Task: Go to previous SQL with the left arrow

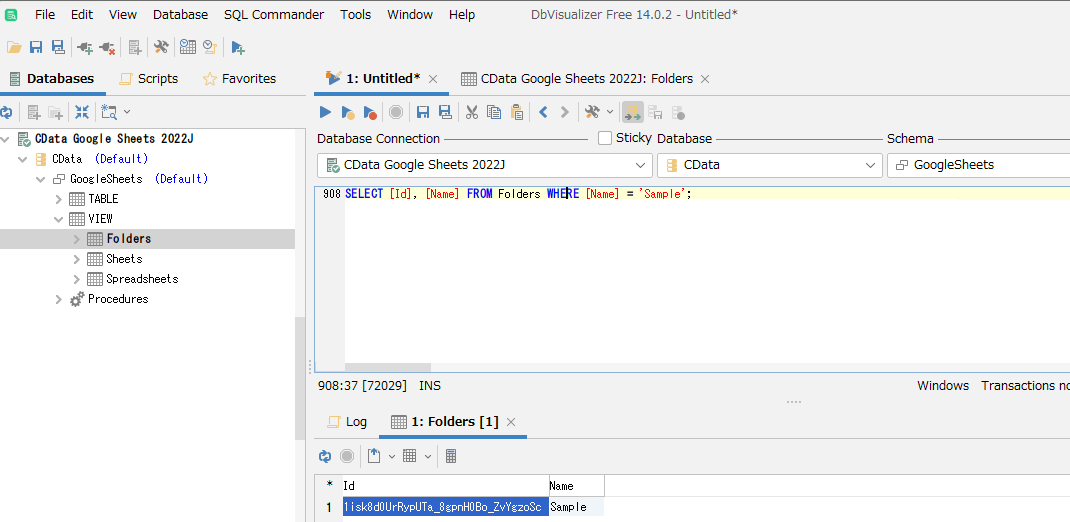Action: (x=543, y=112)
